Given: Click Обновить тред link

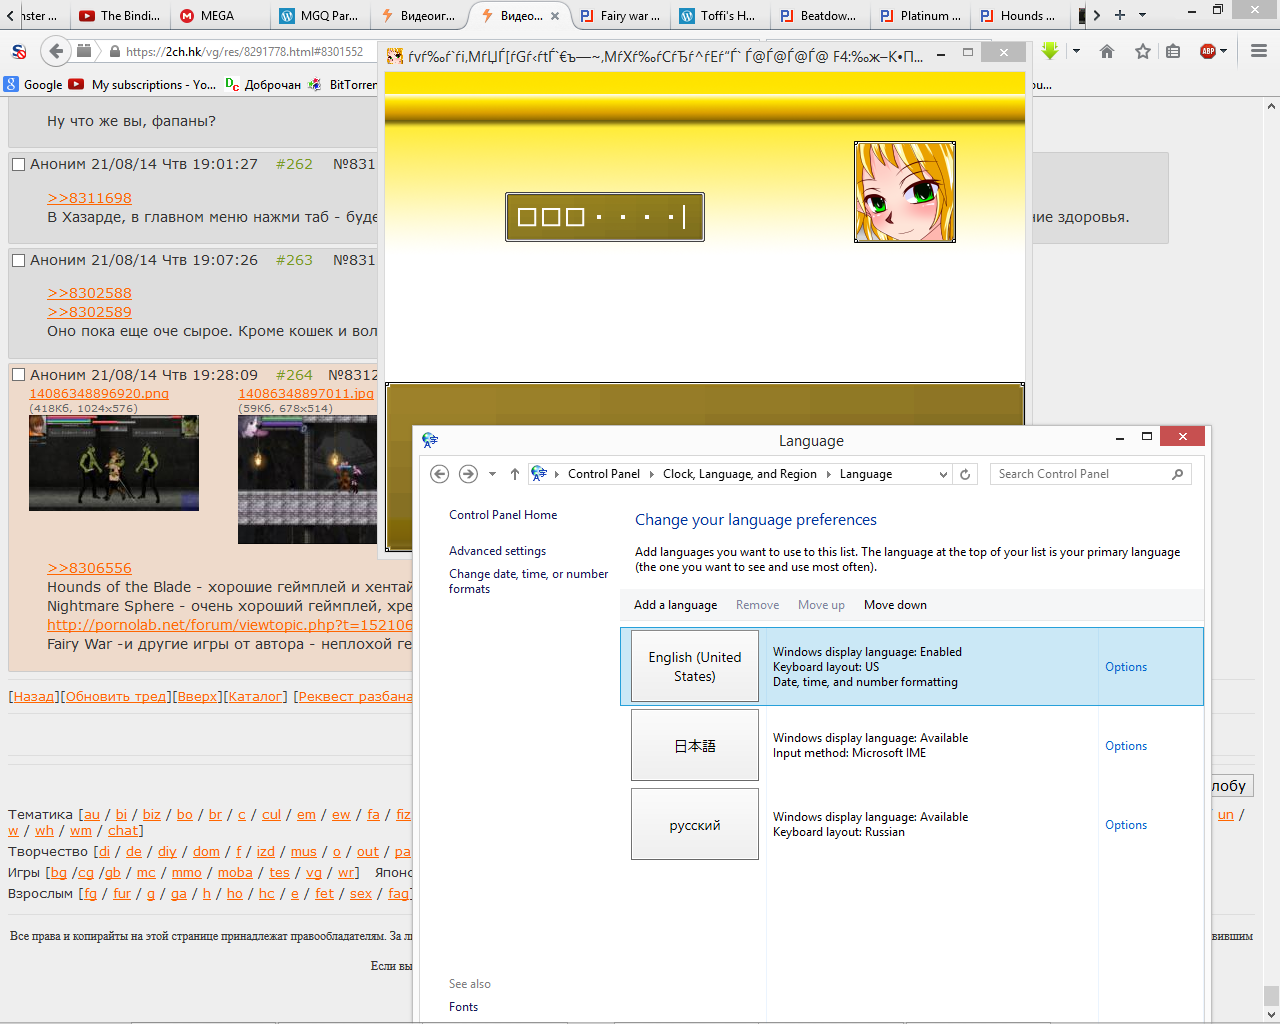Looking at the screenshot, I should pyautogui.click(x=116, y=697).
